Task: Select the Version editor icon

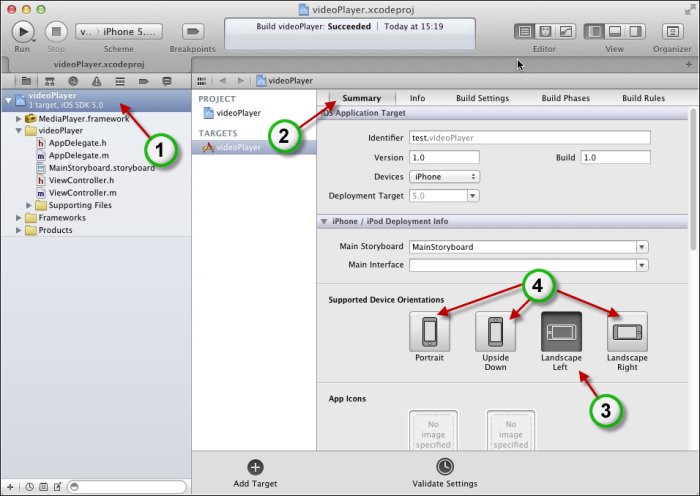Action: pos(565,31)
